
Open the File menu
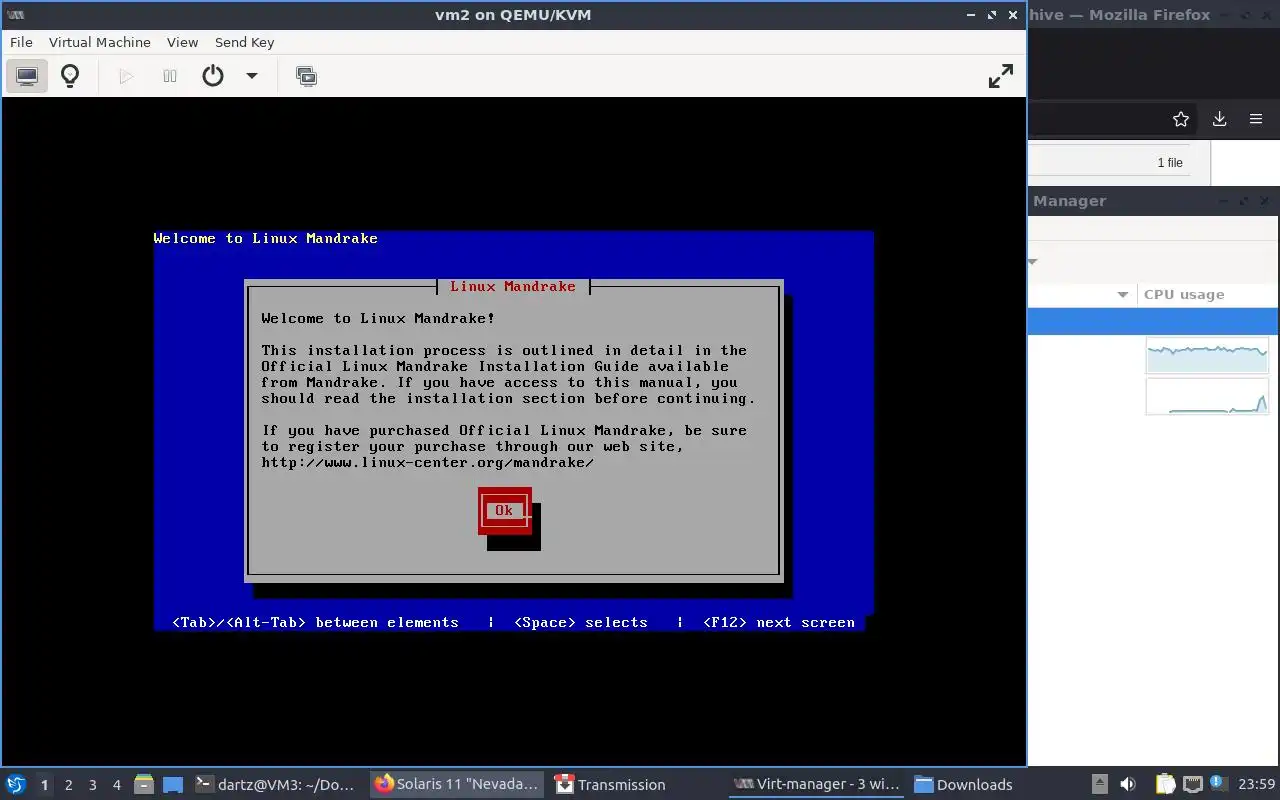coord(21,42)
